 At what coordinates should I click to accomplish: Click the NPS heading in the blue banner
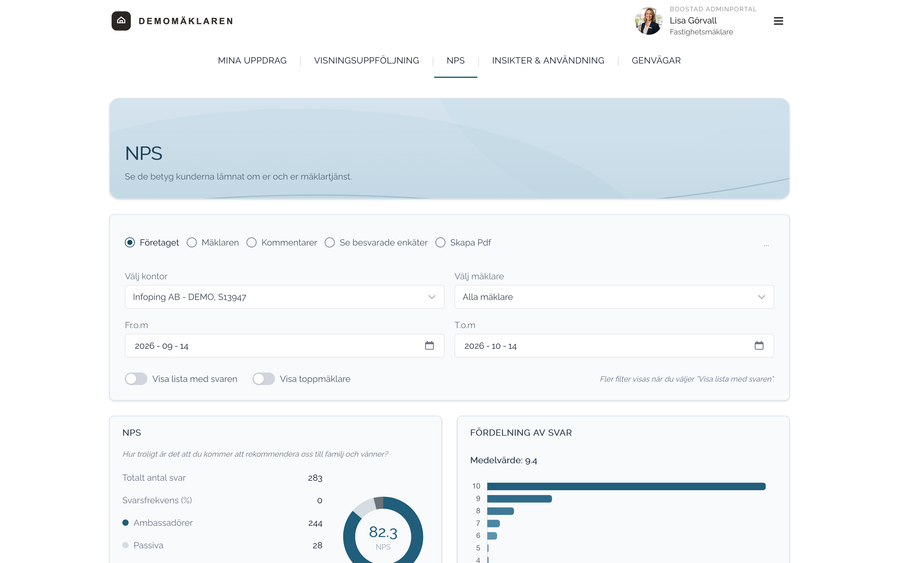click(143, 153)
